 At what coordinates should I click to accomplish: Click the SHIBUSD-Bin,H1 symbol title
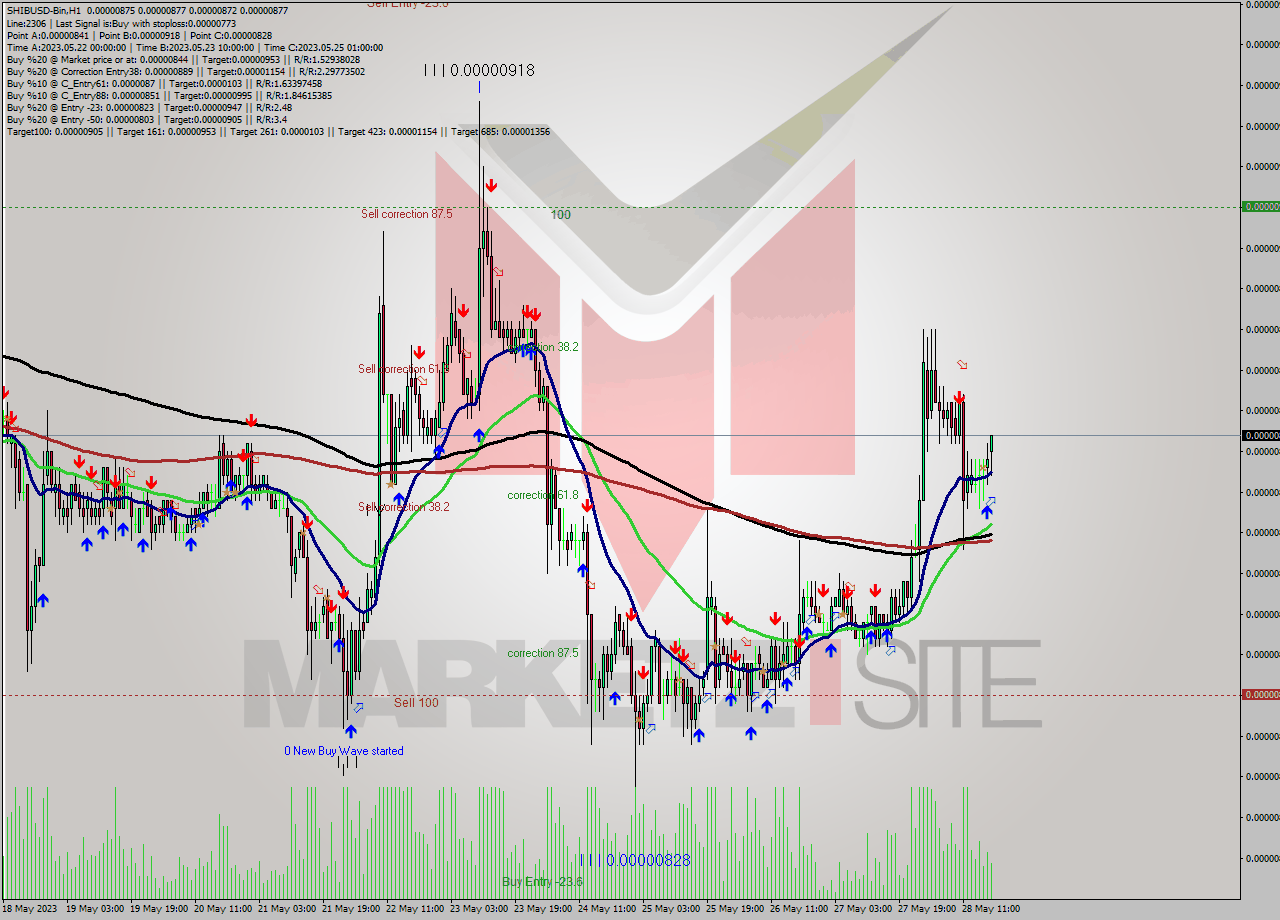(45, 10)
